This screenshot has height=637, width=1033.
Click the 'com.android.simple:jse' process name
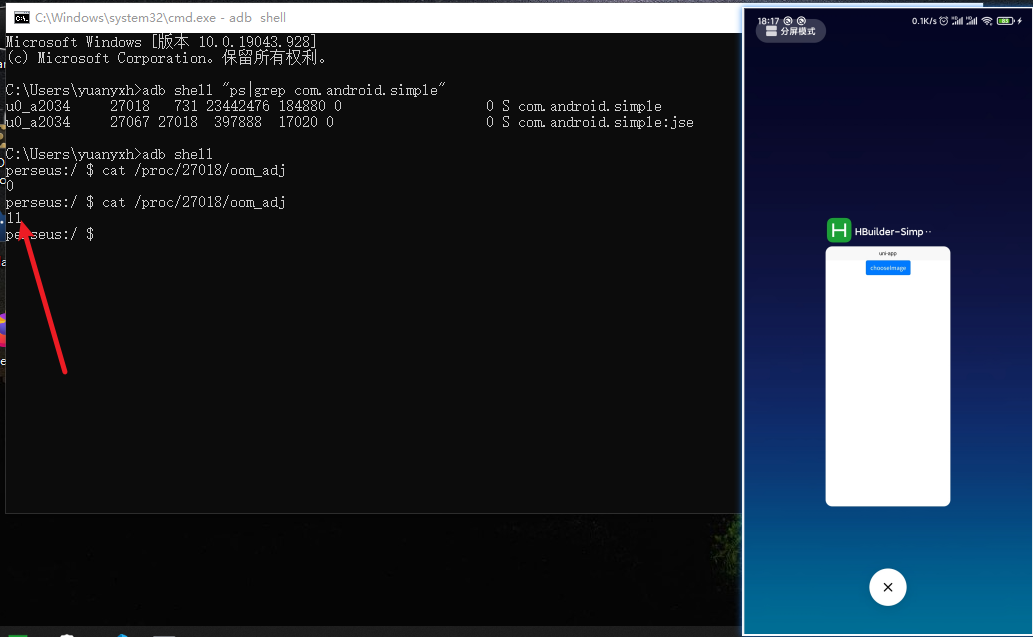[x=605, y=123]
